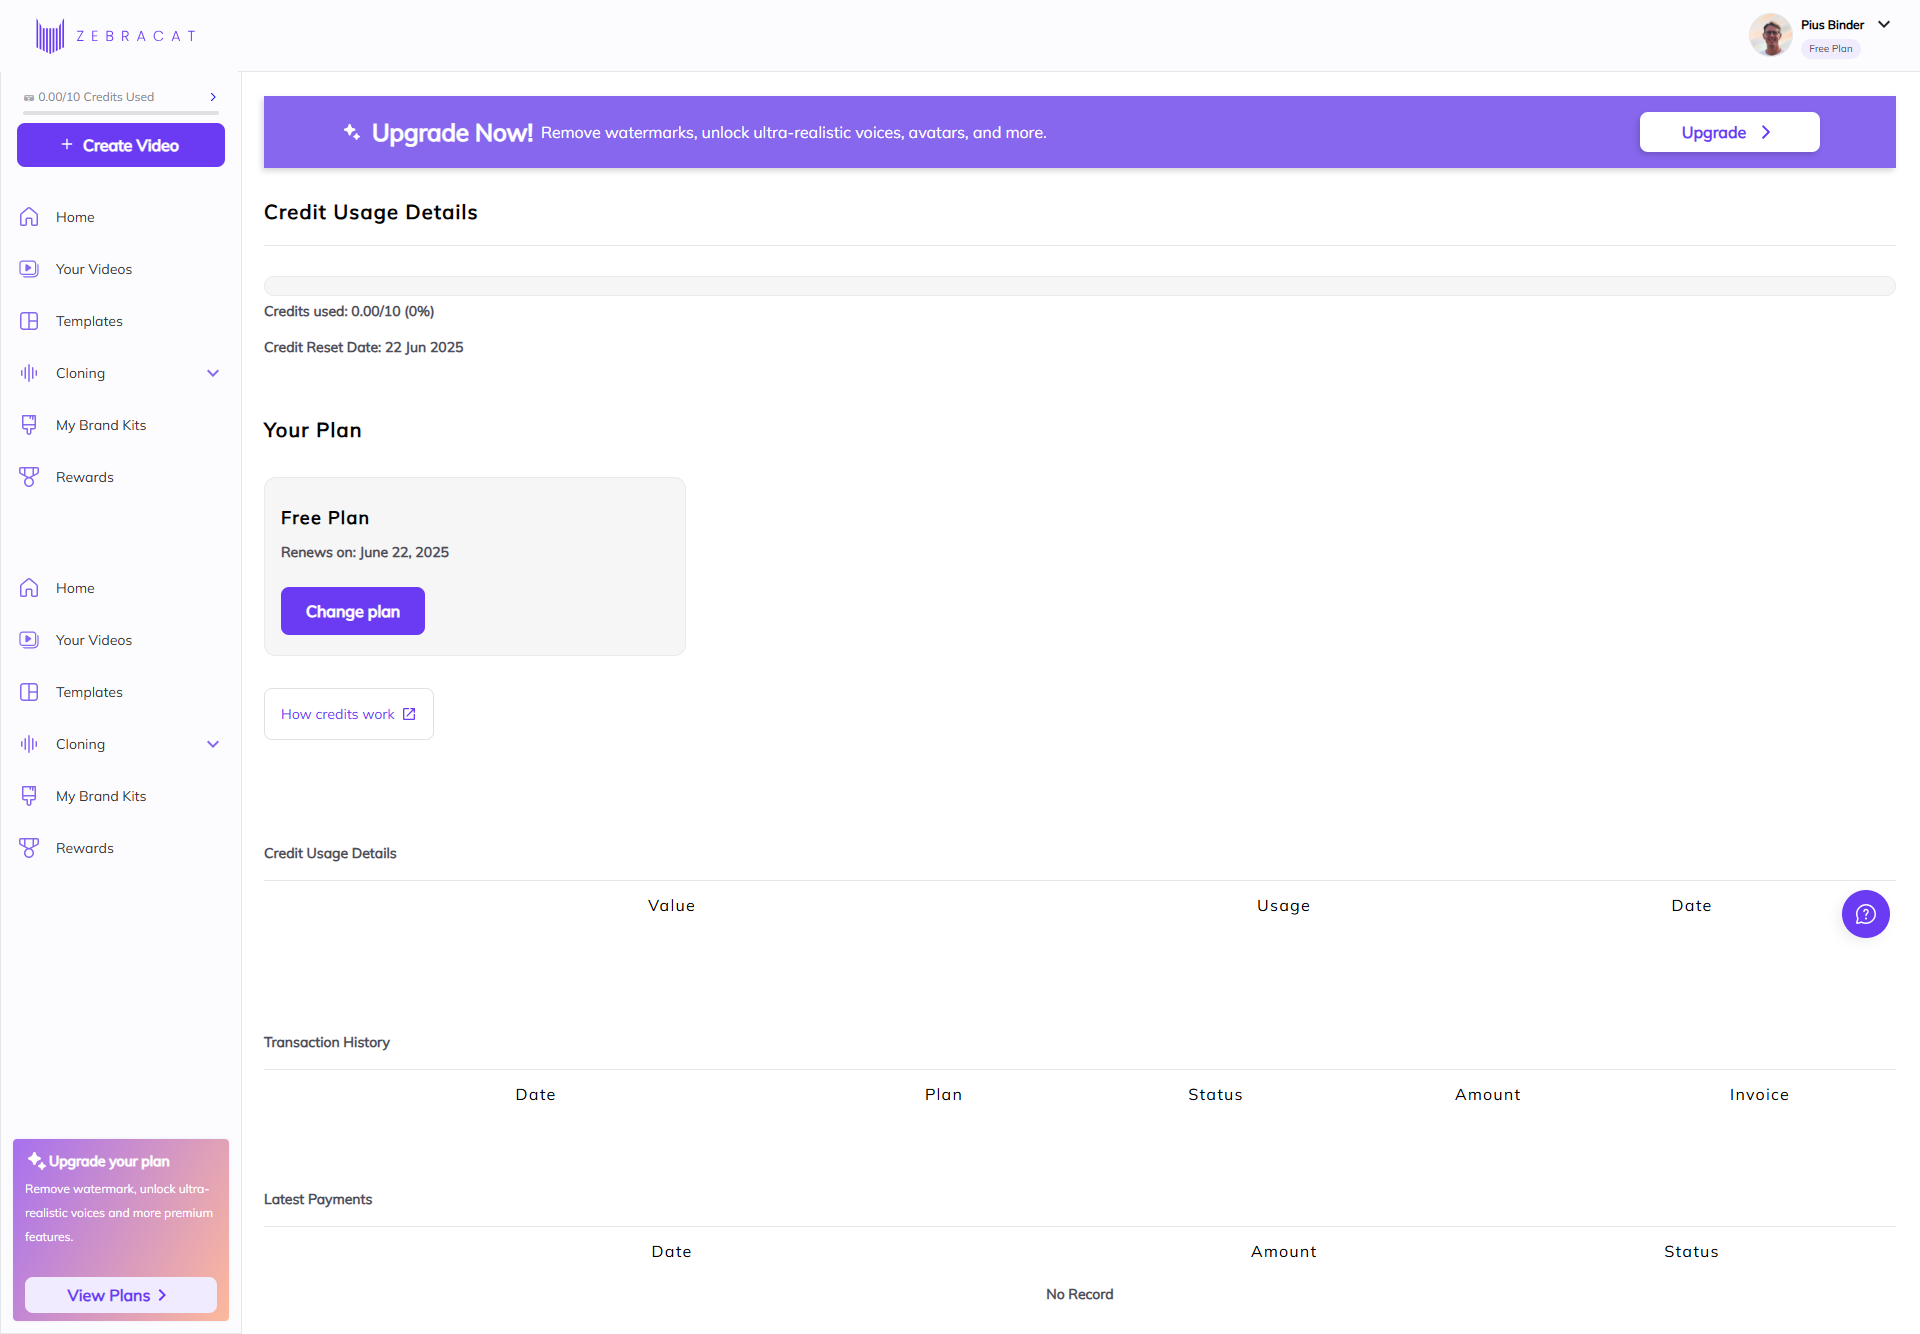Image resolution: width=1920 pixels, height=1334 pixels.
Task: Click the lower Cloning waveform icon
Action: point(29,744)
